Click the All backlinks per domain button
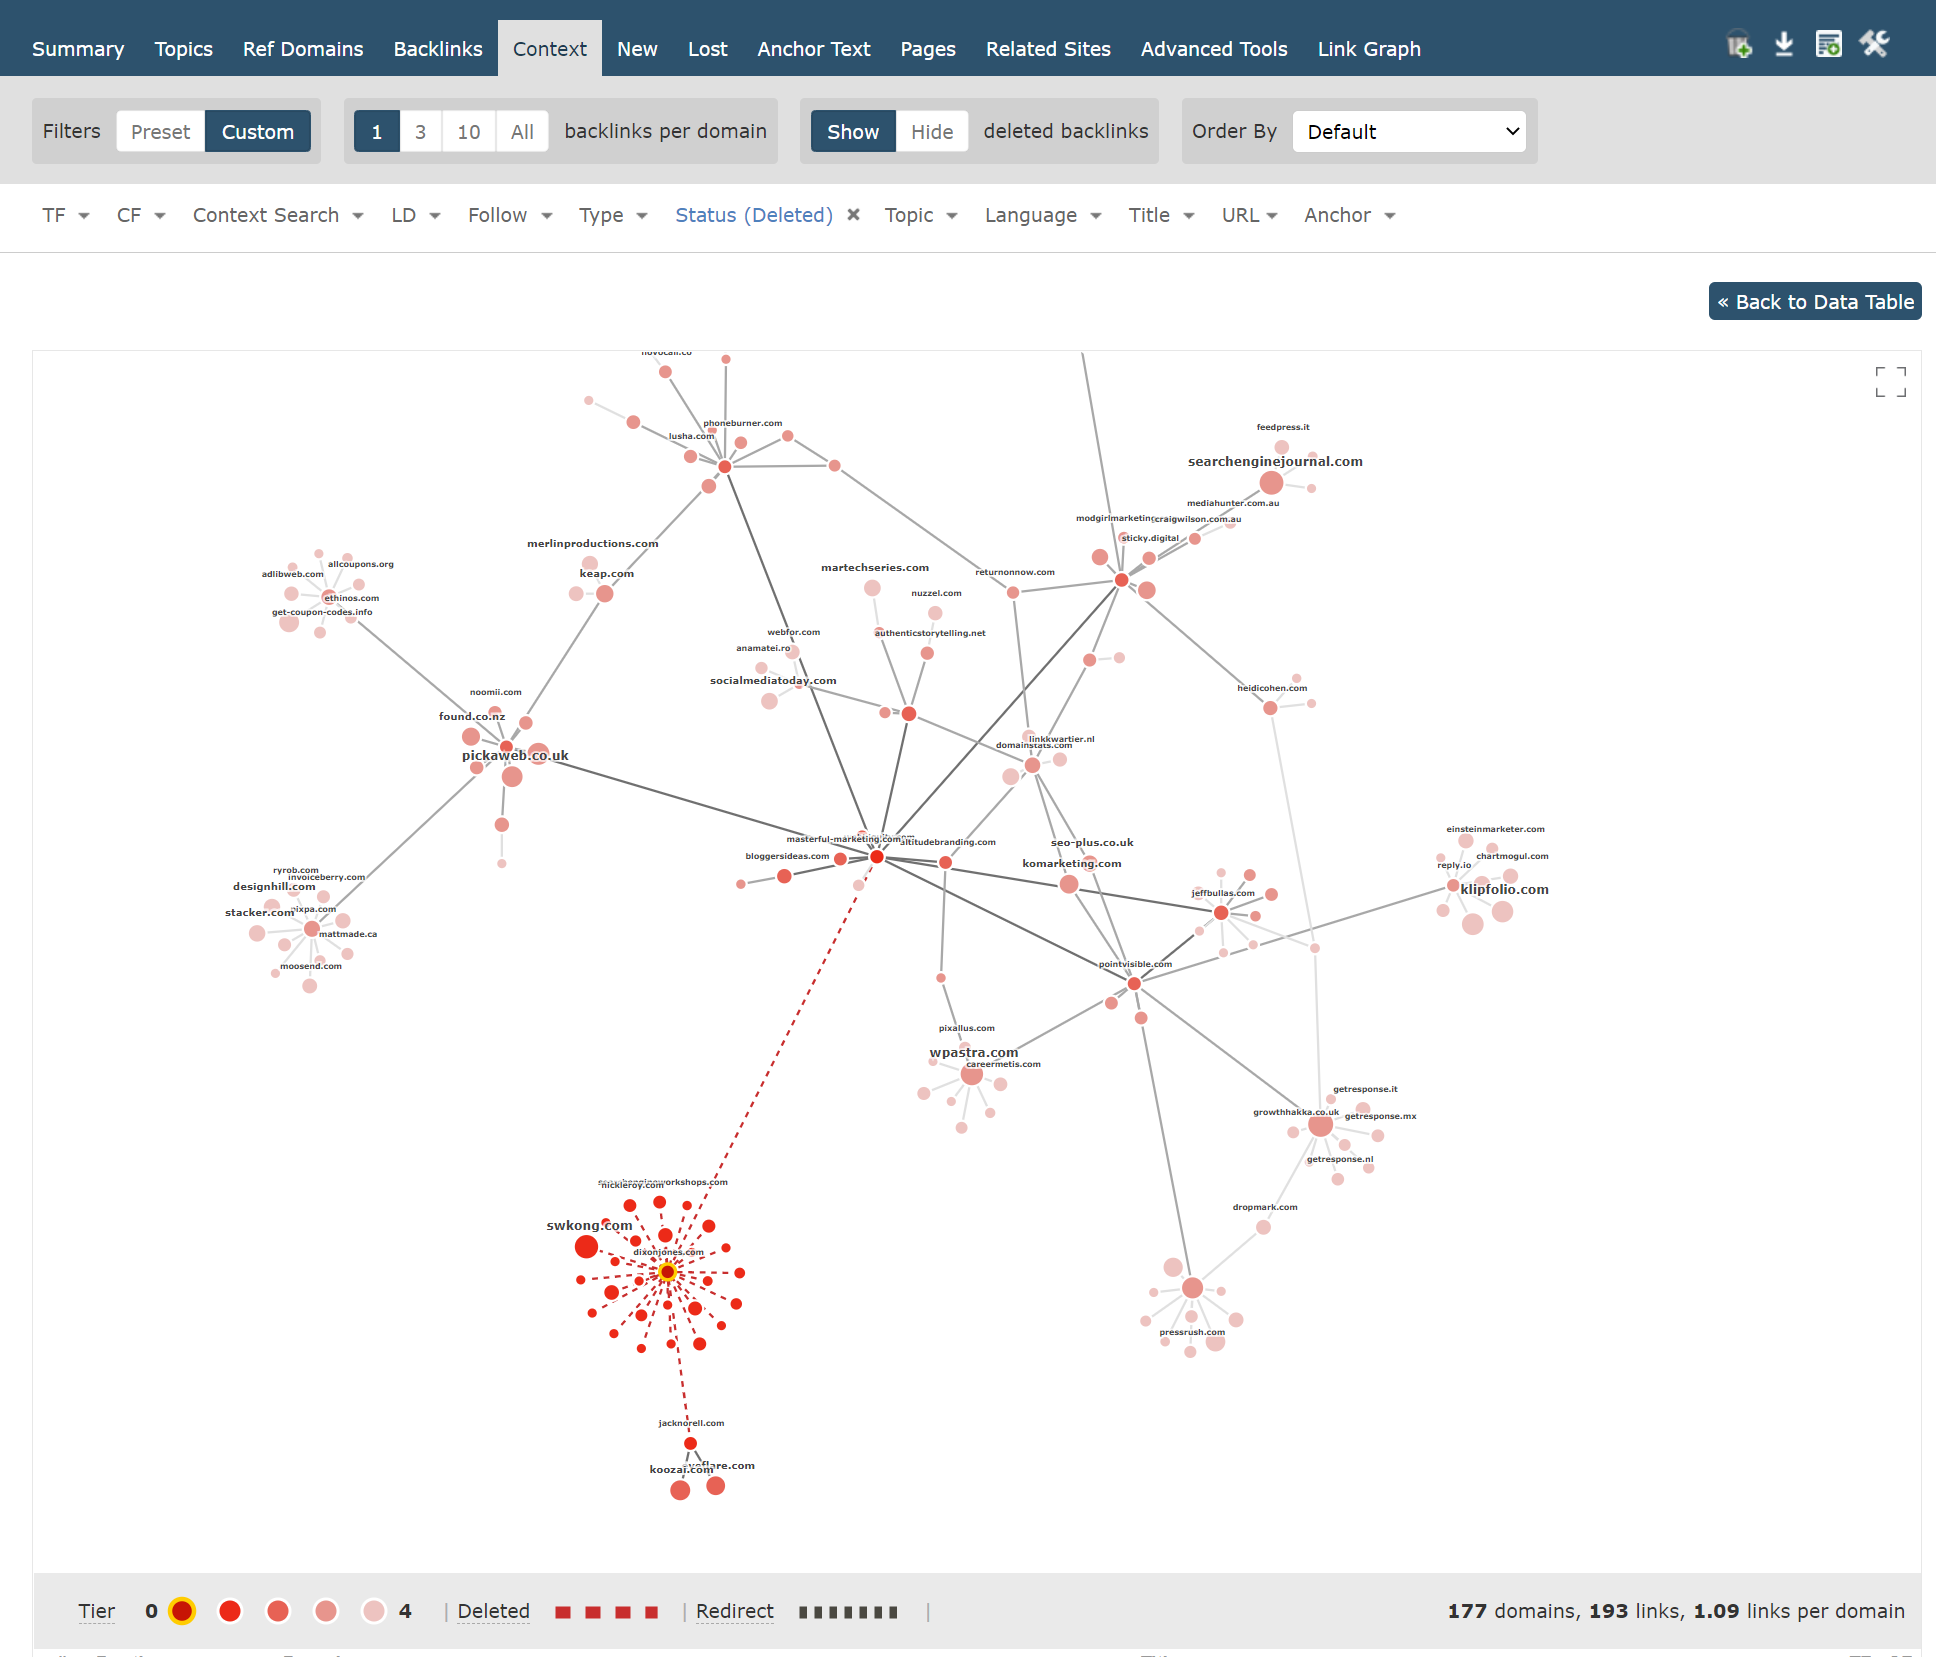This screenshot has width=1936, height=1657. 519,132
